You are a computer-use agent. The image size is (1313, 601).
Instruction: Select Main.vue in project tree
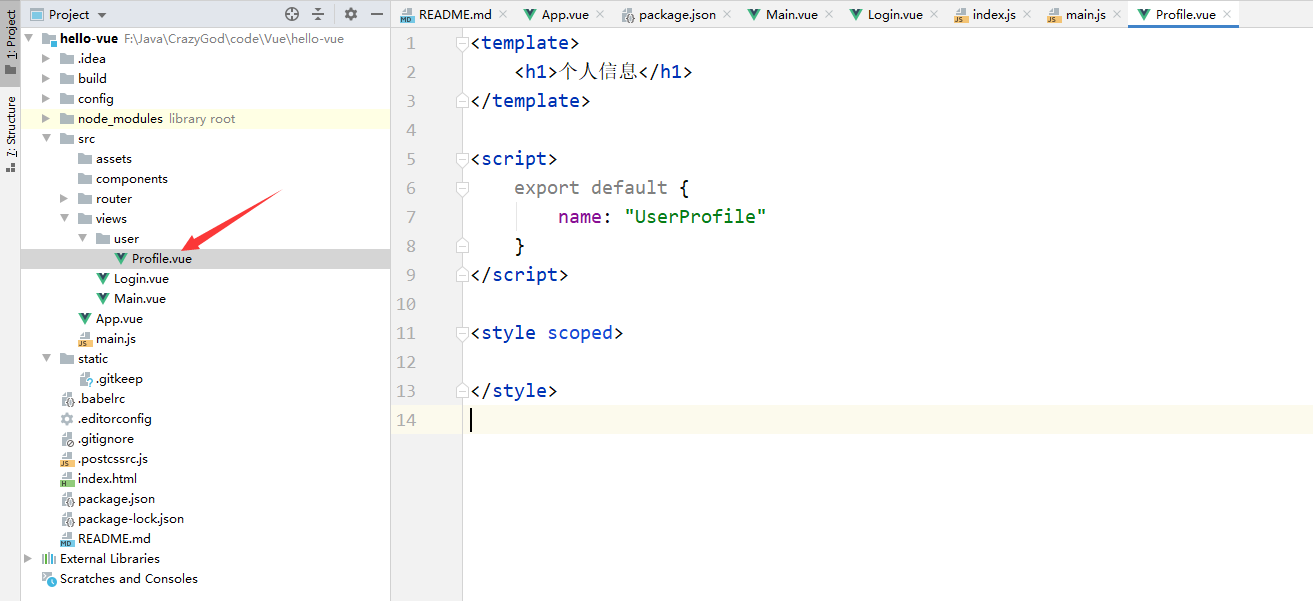coord(140,299)
